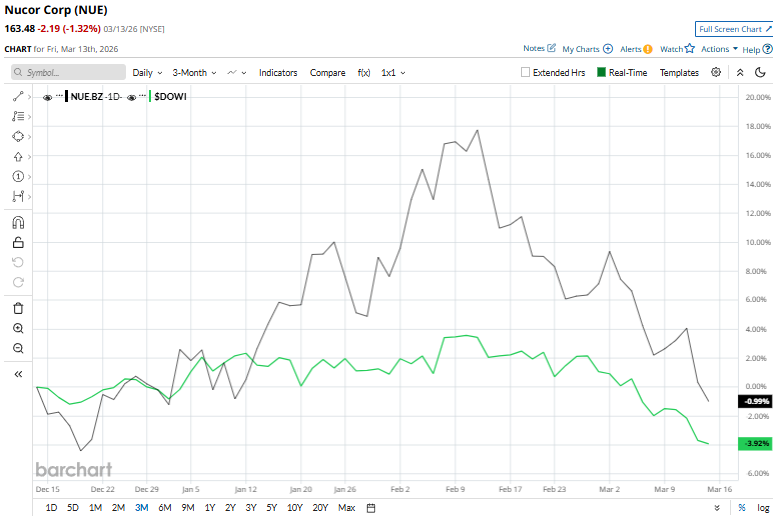The image size is (773, 517).
Task: Open the Actions dropdown menu
Action: [x=719, y=49]
